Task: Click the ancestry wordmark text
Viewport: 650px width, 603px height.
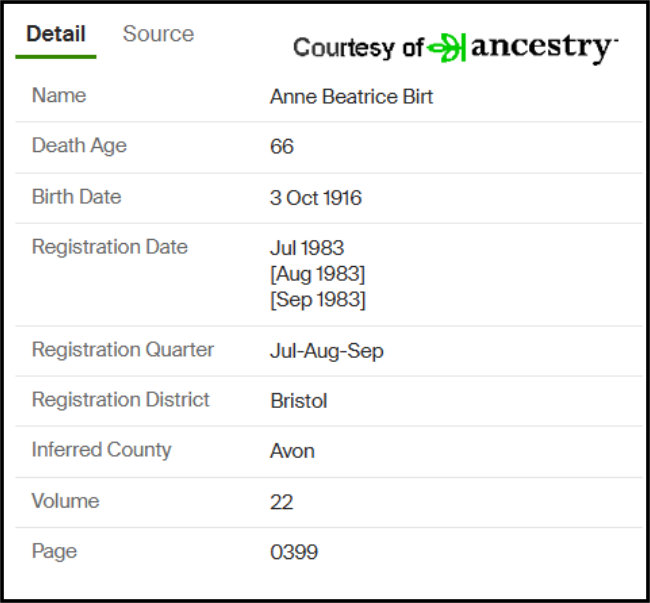Action: point(544,47)
